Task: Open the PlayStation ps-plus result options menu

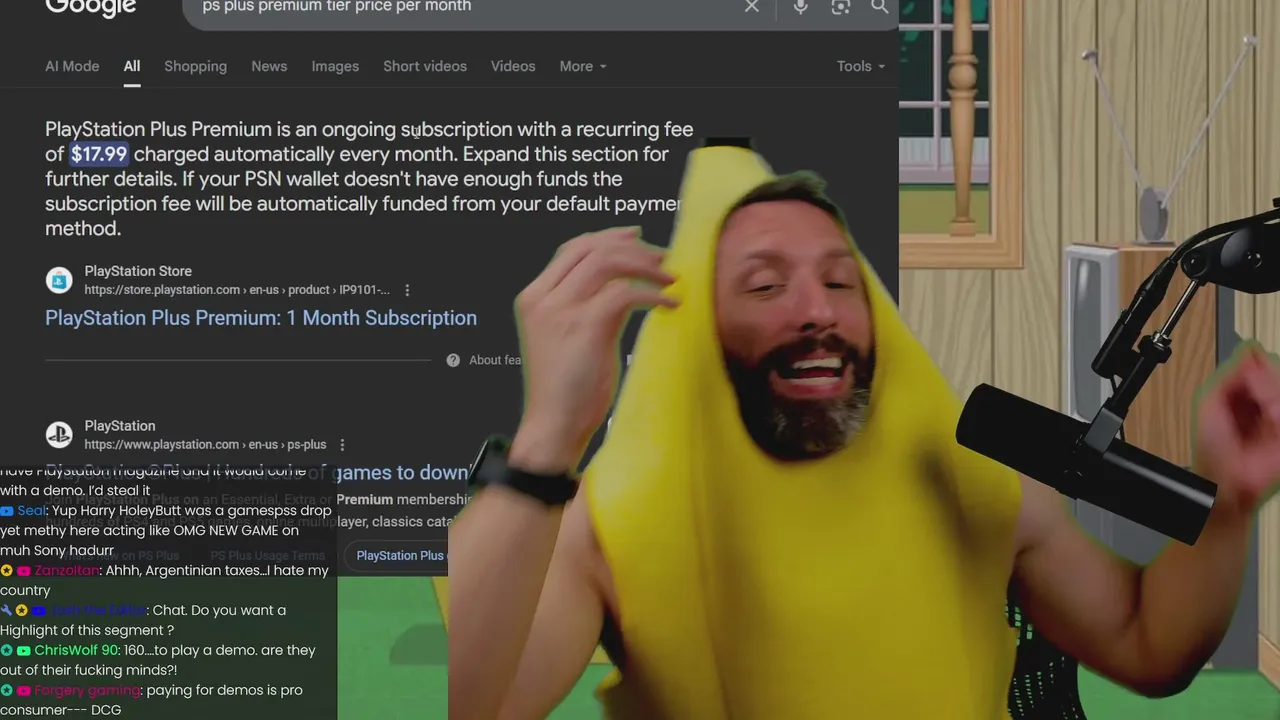Action: point(342,445)
